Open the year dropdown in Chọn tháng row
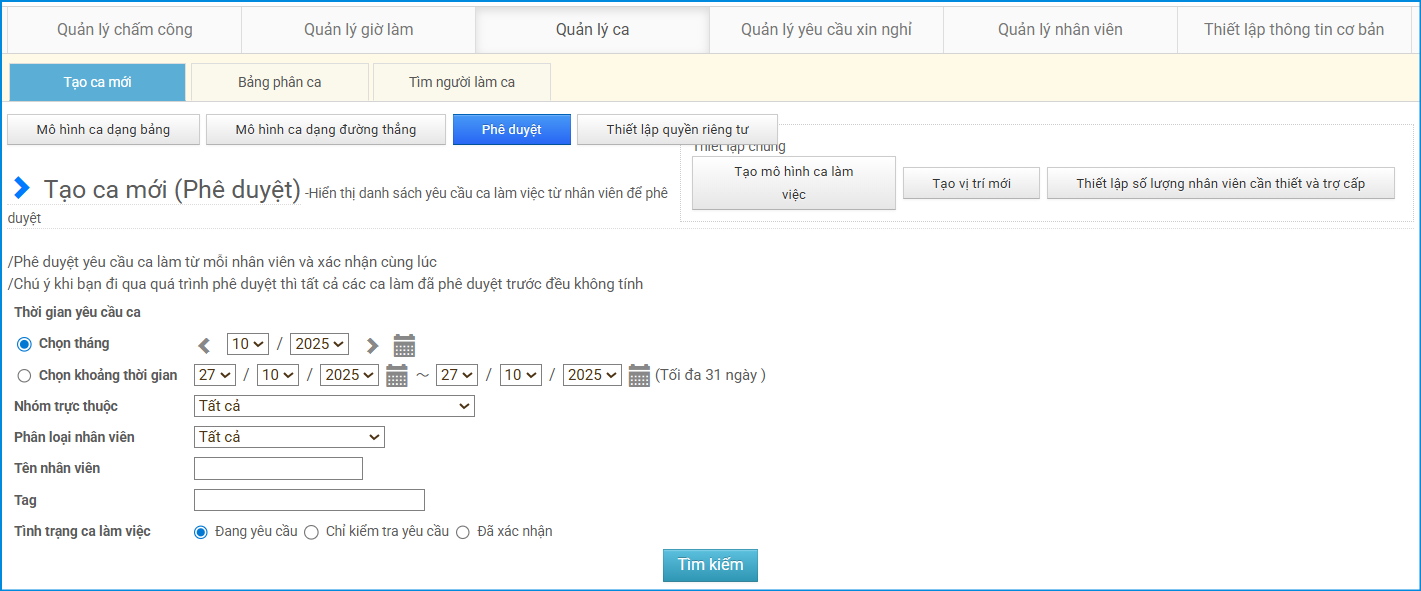 319,344
